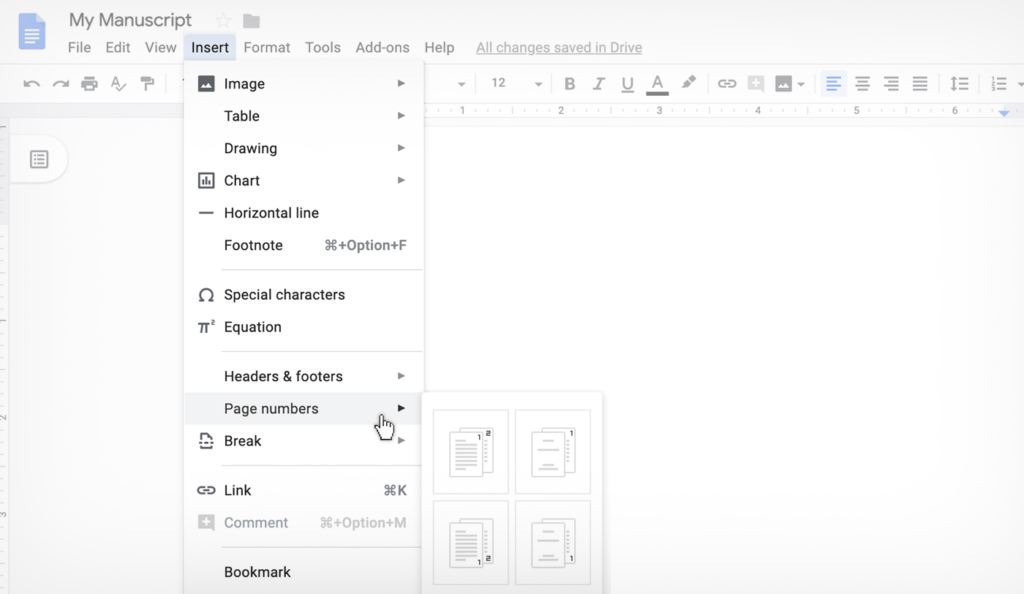
Task: Open the font size 12 dropdown
Action: coord(515,84)
